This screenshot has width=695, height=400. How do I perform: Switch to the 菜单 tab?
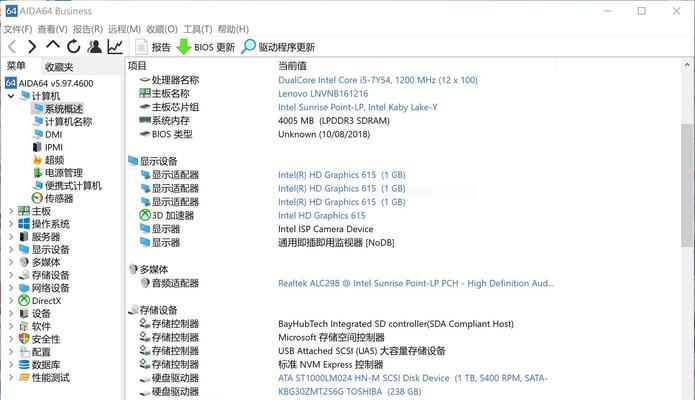[16, 66]
